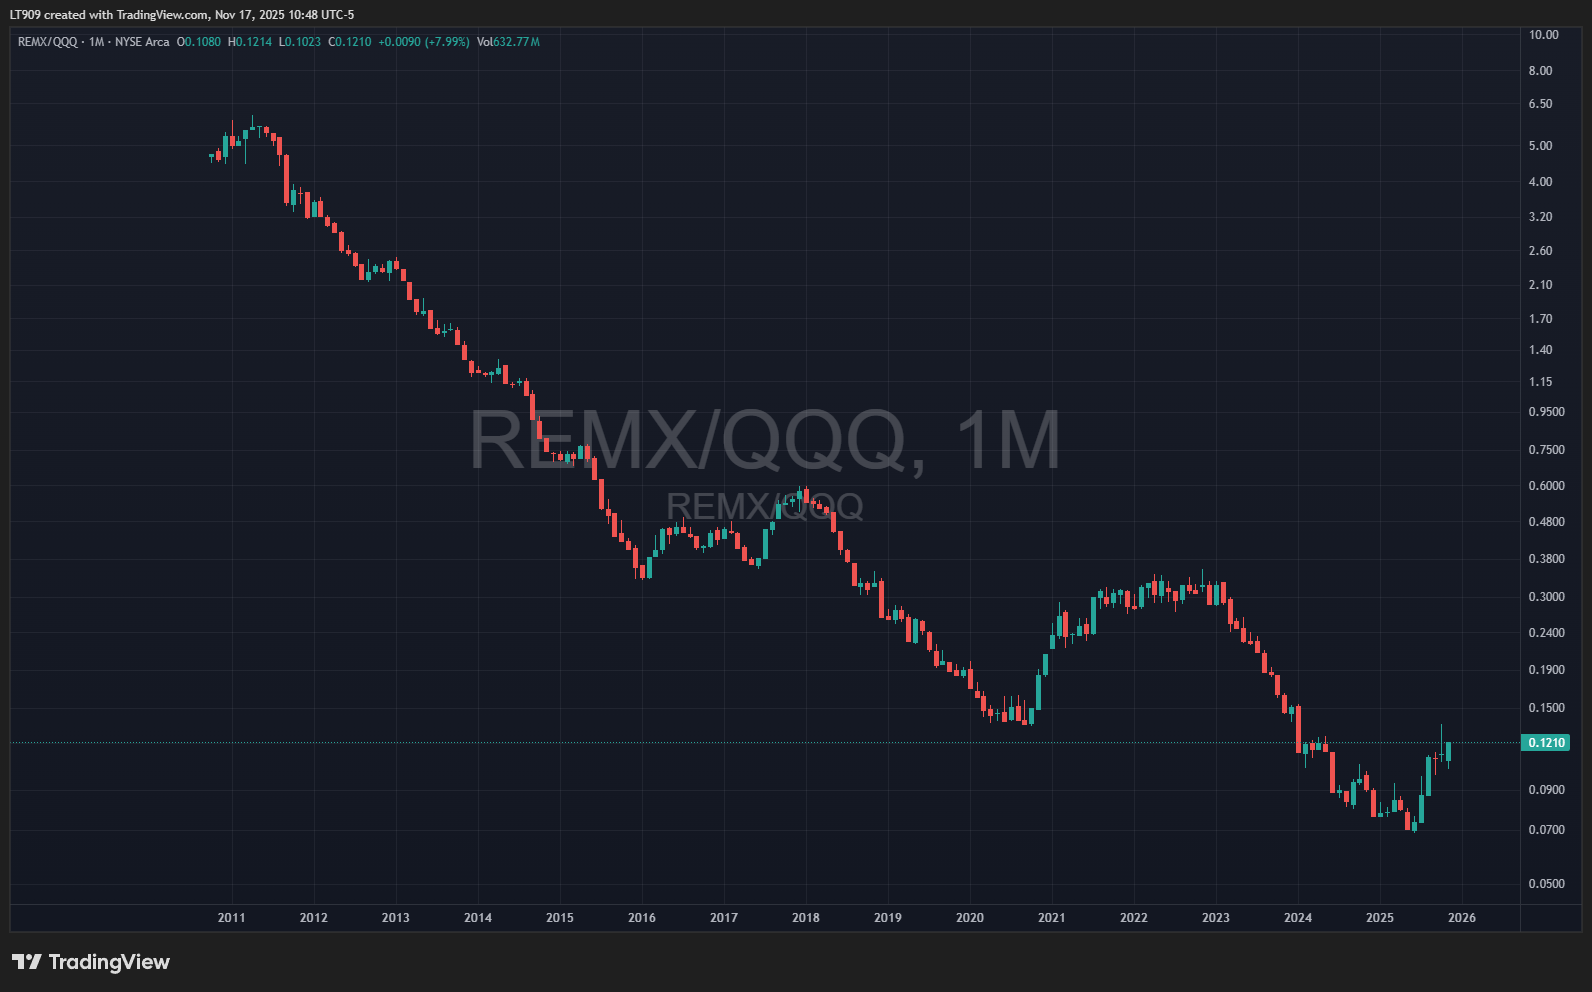Click the green 0.1210 current price tag
The image size is (1592, 992).
pos(1547,742)
